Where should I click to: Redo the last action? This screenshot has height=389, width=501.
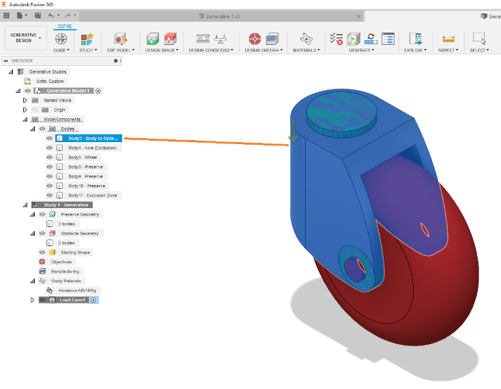pyautogui.click(x=68, y=15)
